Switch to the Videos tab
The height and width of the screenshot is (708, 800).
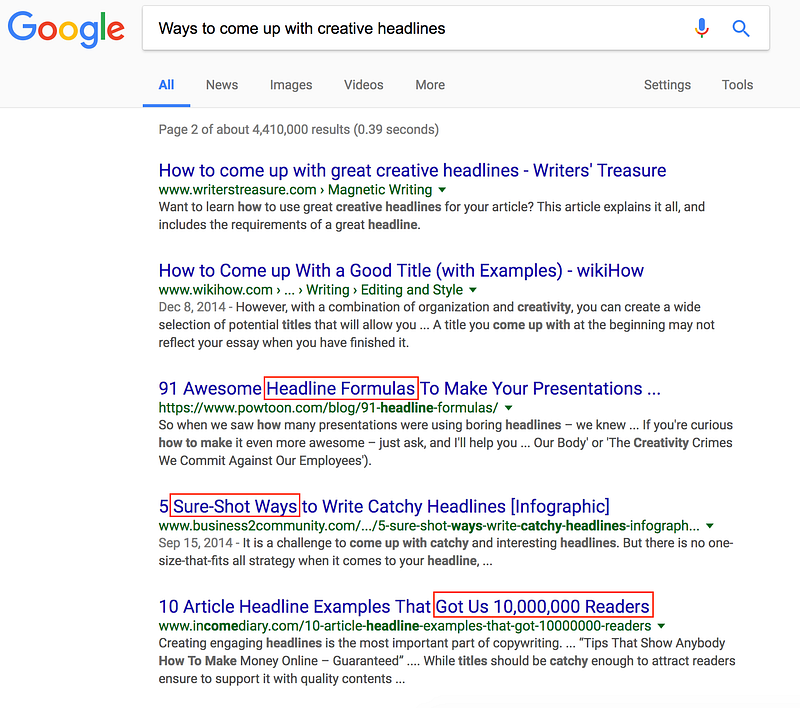click(x=363, y=85)
